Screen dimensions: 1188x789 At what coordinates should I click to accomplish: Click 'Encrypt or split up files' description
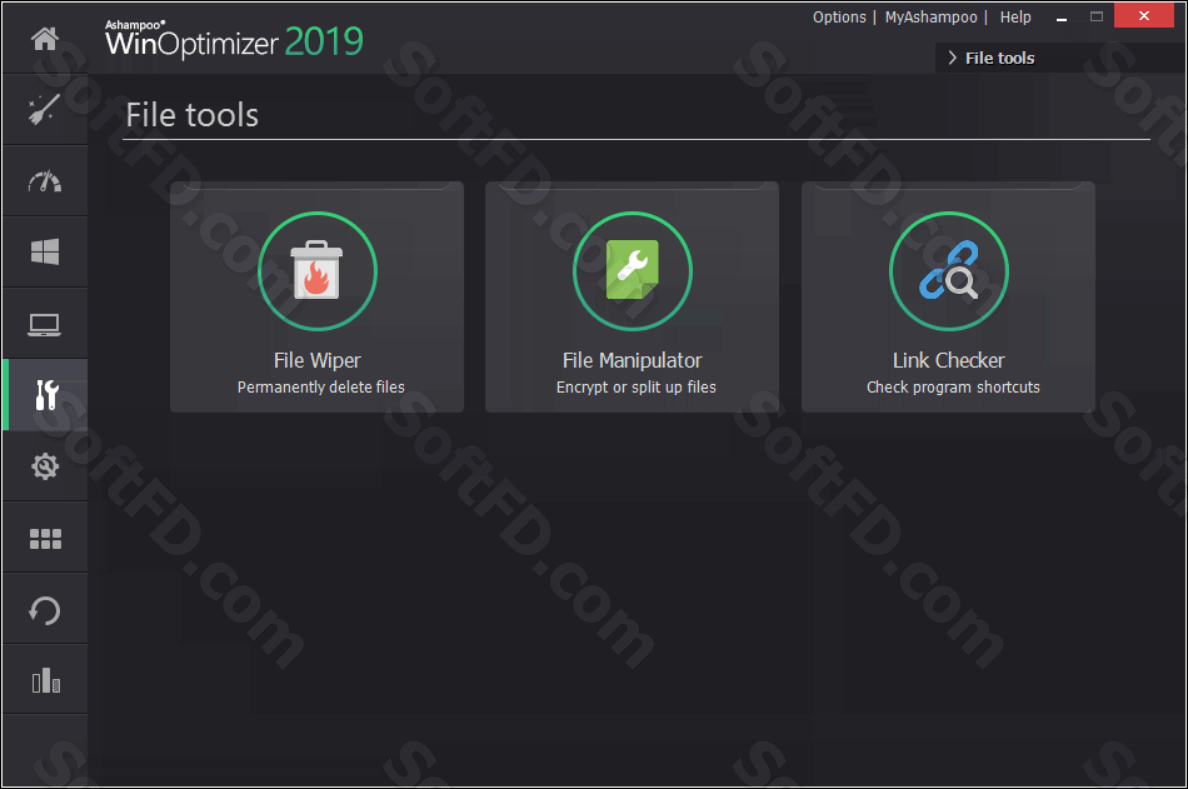pyautogui.click(x=636, y=387)
